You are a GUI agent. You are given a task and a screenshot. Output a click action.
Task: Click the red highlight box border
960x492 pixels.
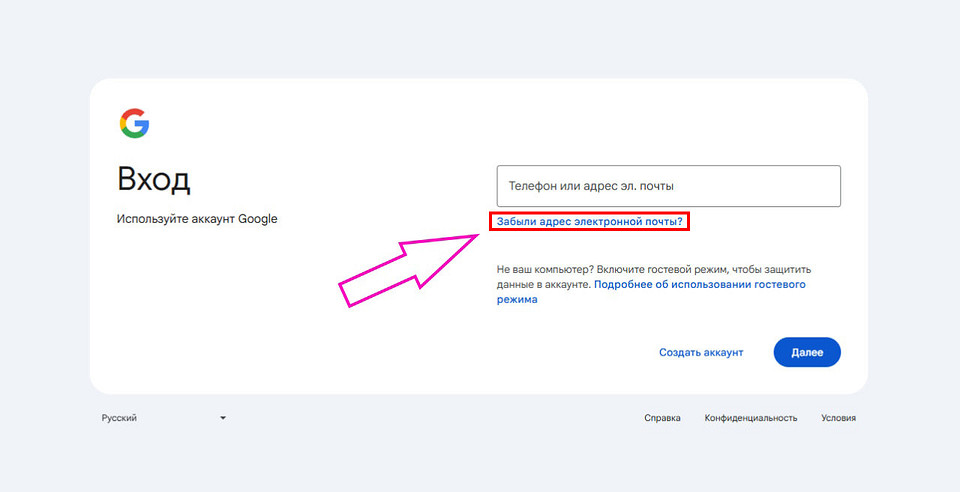coord(490,221)
